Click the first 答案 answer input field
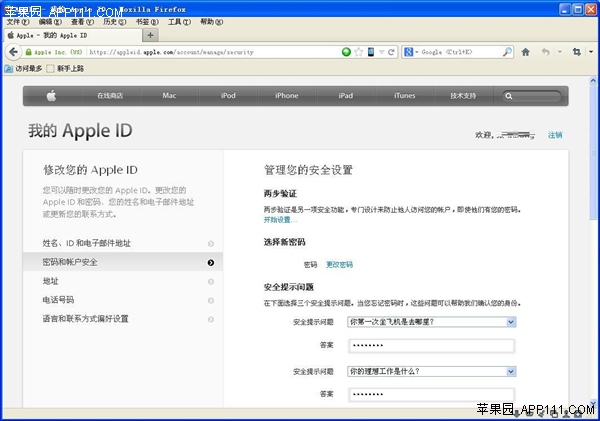This screenshot has width=600, height=421. pos(431,346)
